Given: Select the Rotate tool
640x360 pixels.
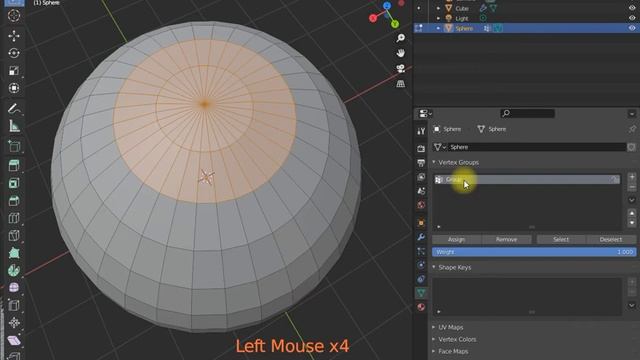Looking at the screenshot, I should click(14, 53).
